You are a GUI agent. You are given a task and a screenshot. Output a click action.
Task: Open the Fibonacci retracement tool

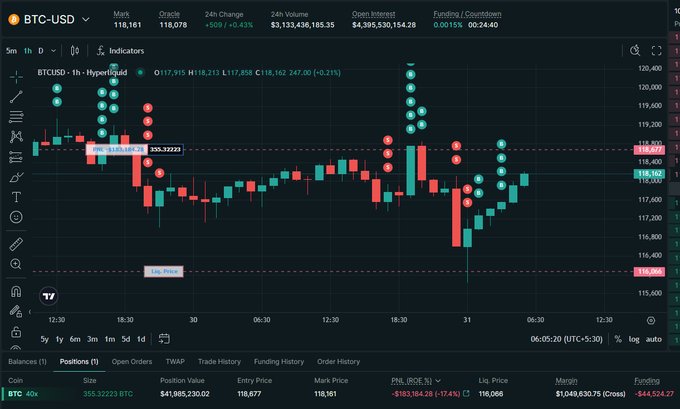[x=16, y=117]
